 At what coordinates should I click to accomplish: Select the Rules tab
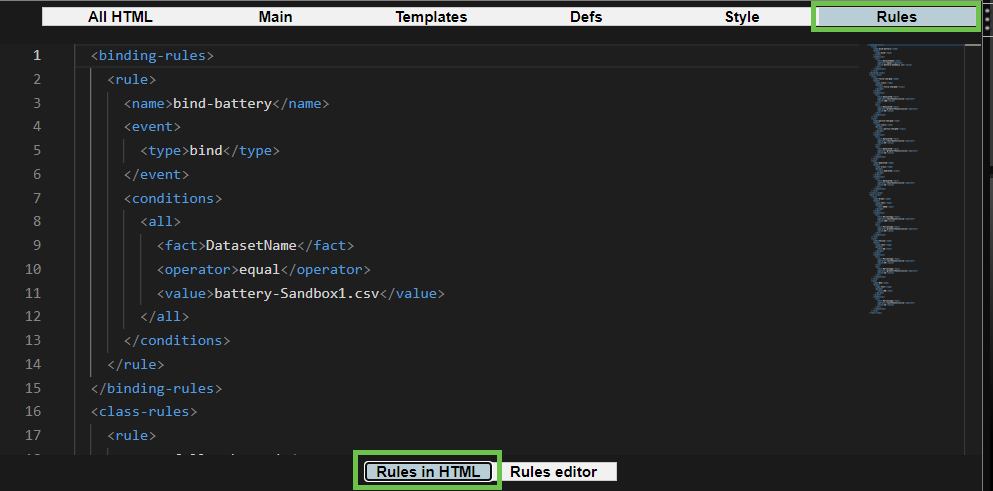click(x=897, y=17)
